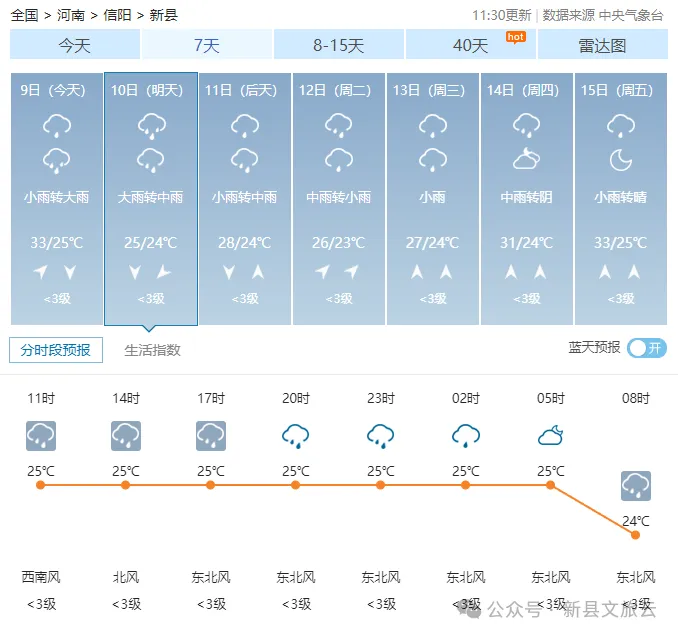Go to 河南 breadcrumb link

(71, 15)
